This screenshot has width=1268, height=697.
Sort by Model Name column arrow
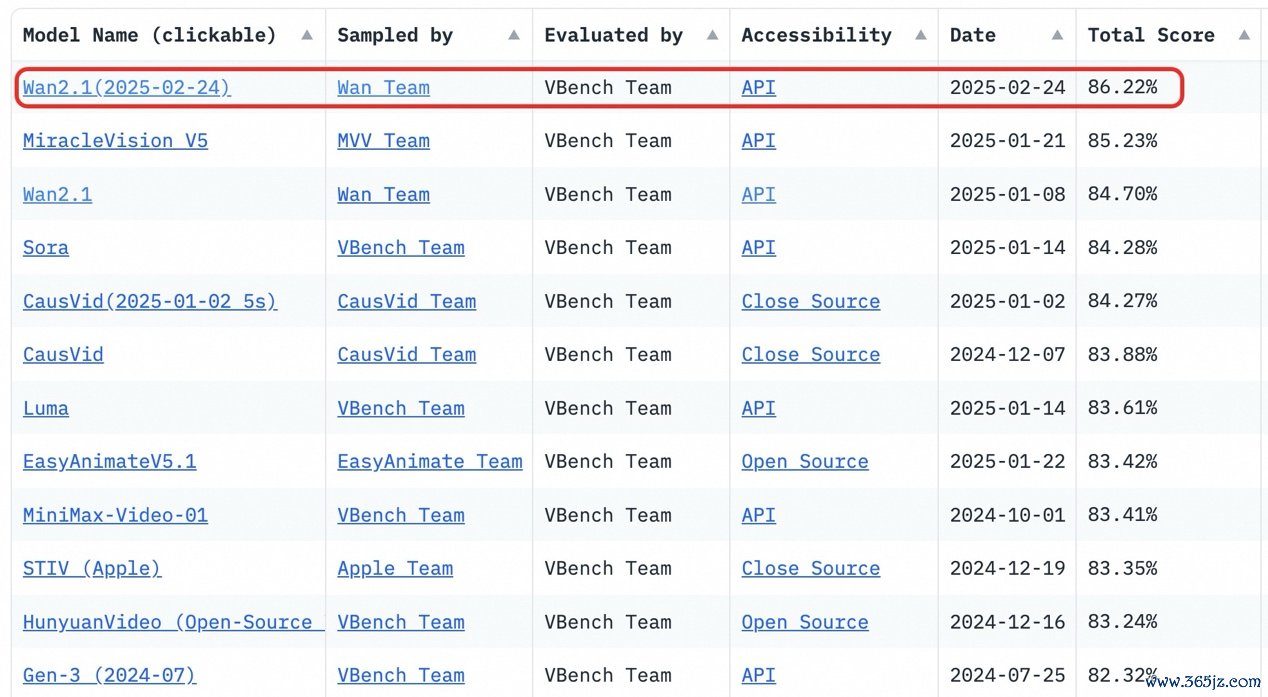pyautogui.click(x=307, y=35)
